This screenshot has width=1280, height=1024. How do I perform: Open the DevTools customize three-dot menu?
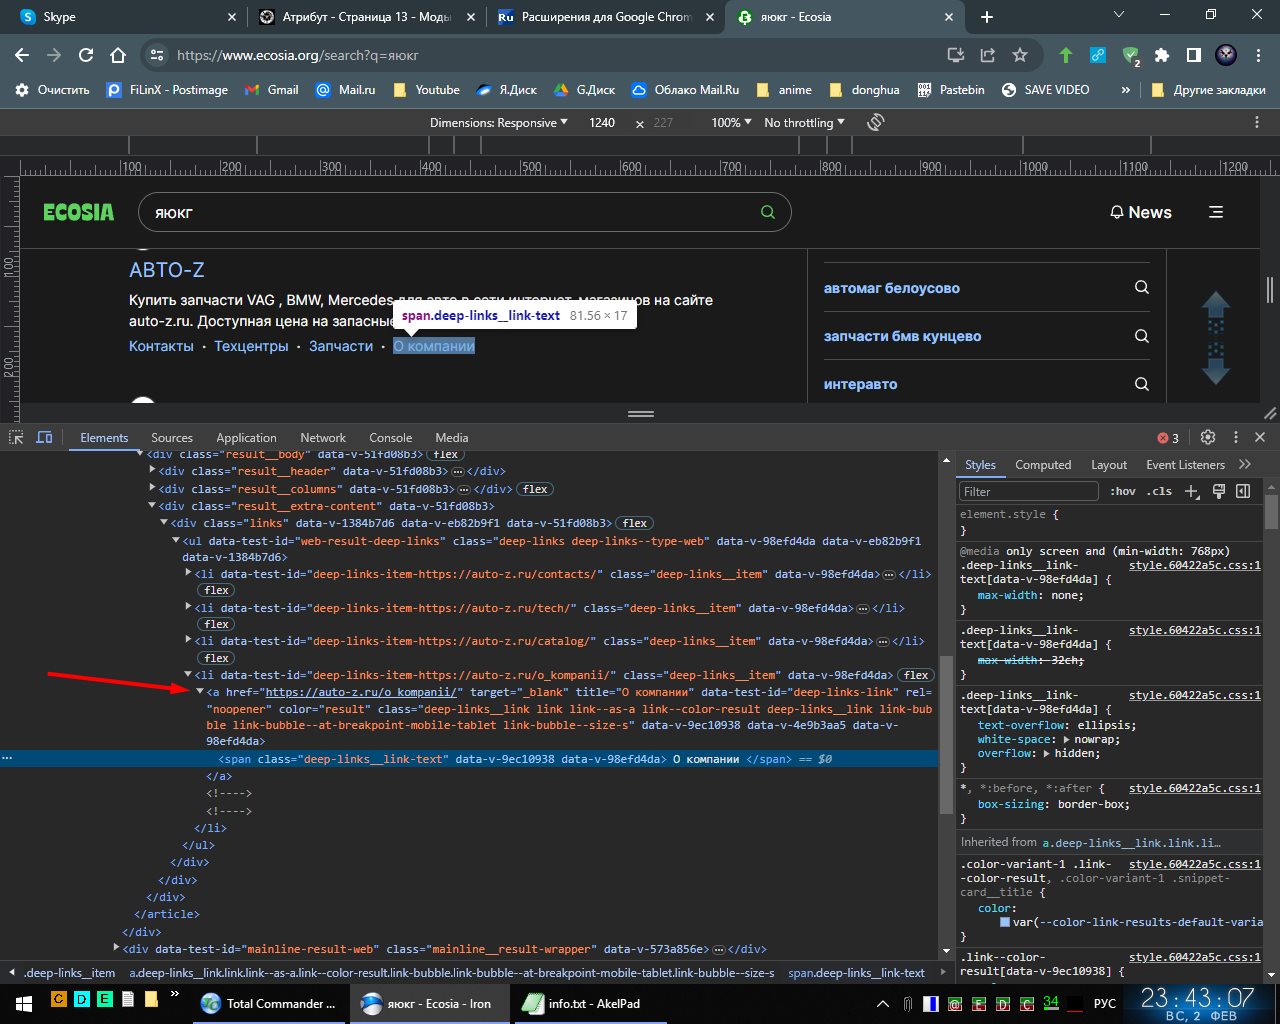pos(1236,437)
